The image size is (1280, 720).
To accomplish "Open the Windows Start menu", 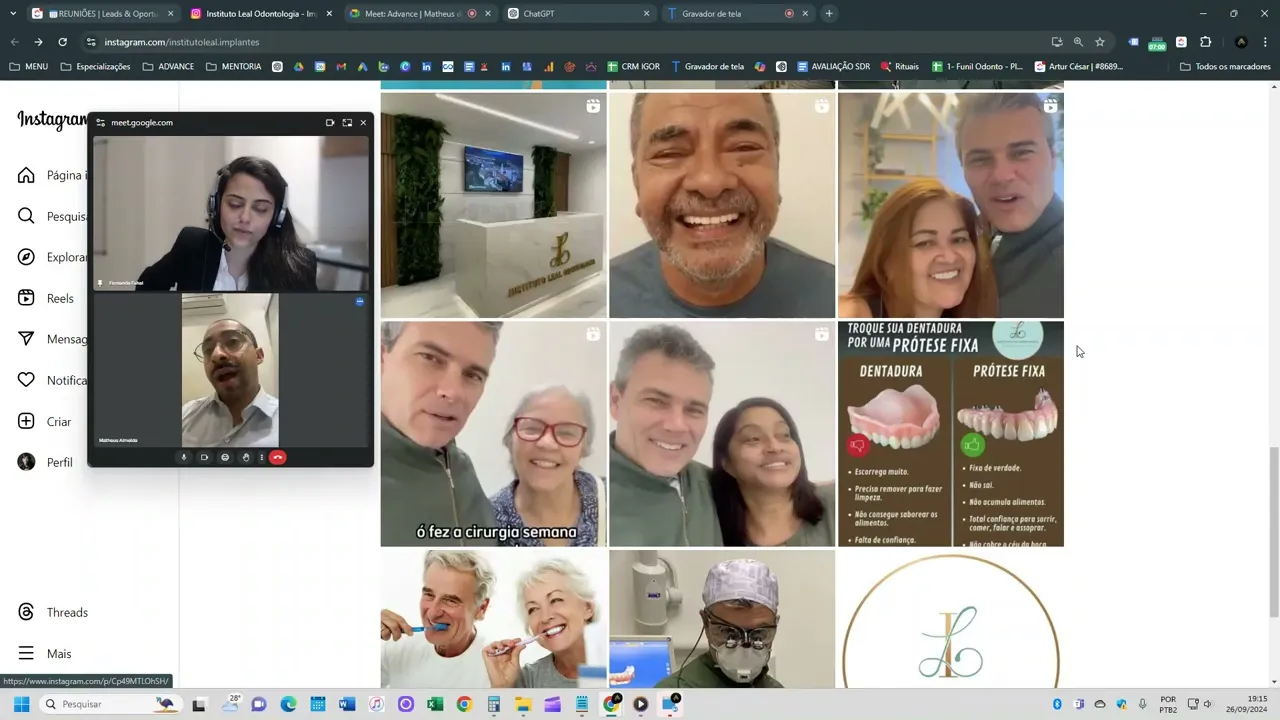I will (x=21, y=704).
